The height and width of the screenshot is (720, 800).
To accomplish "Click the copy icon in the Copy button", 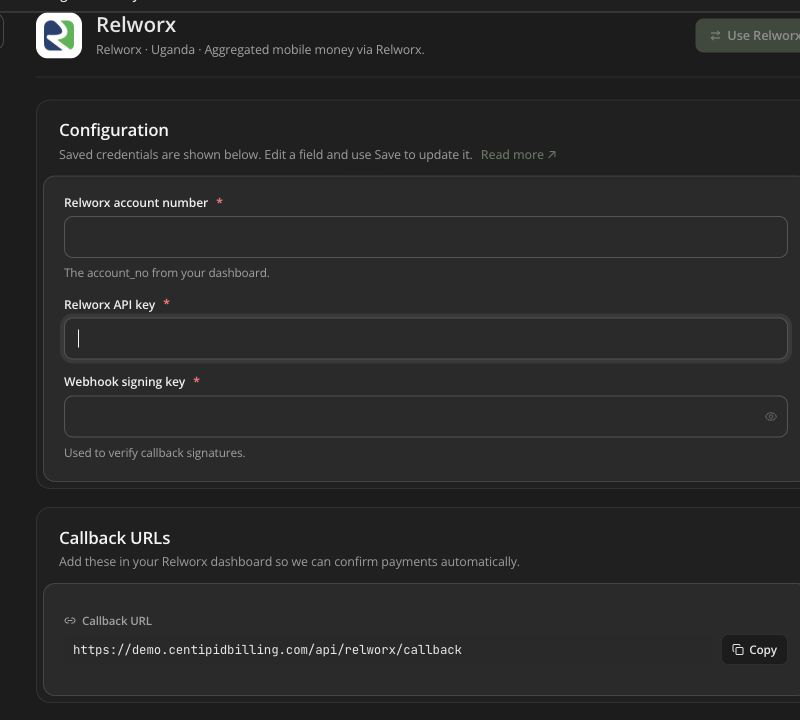I will 738,650.
